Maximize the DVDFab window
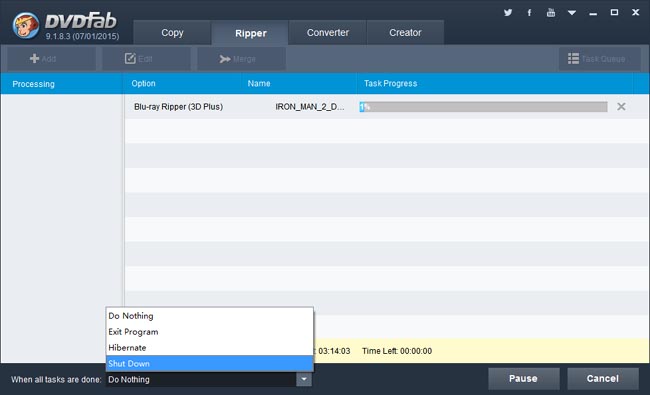 [614, 12]
